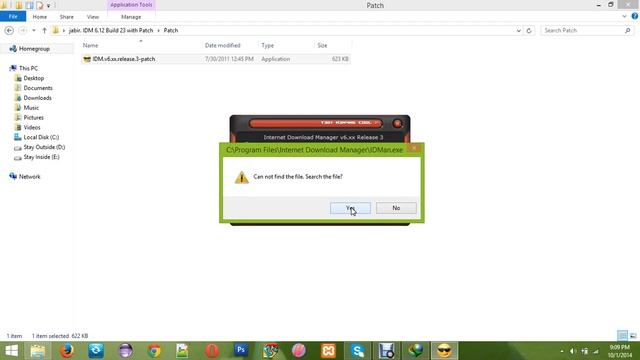This screenshot has height=360, width=640.
Task: Select Homegroup in navigation pane
Action: tap(34, 49)
